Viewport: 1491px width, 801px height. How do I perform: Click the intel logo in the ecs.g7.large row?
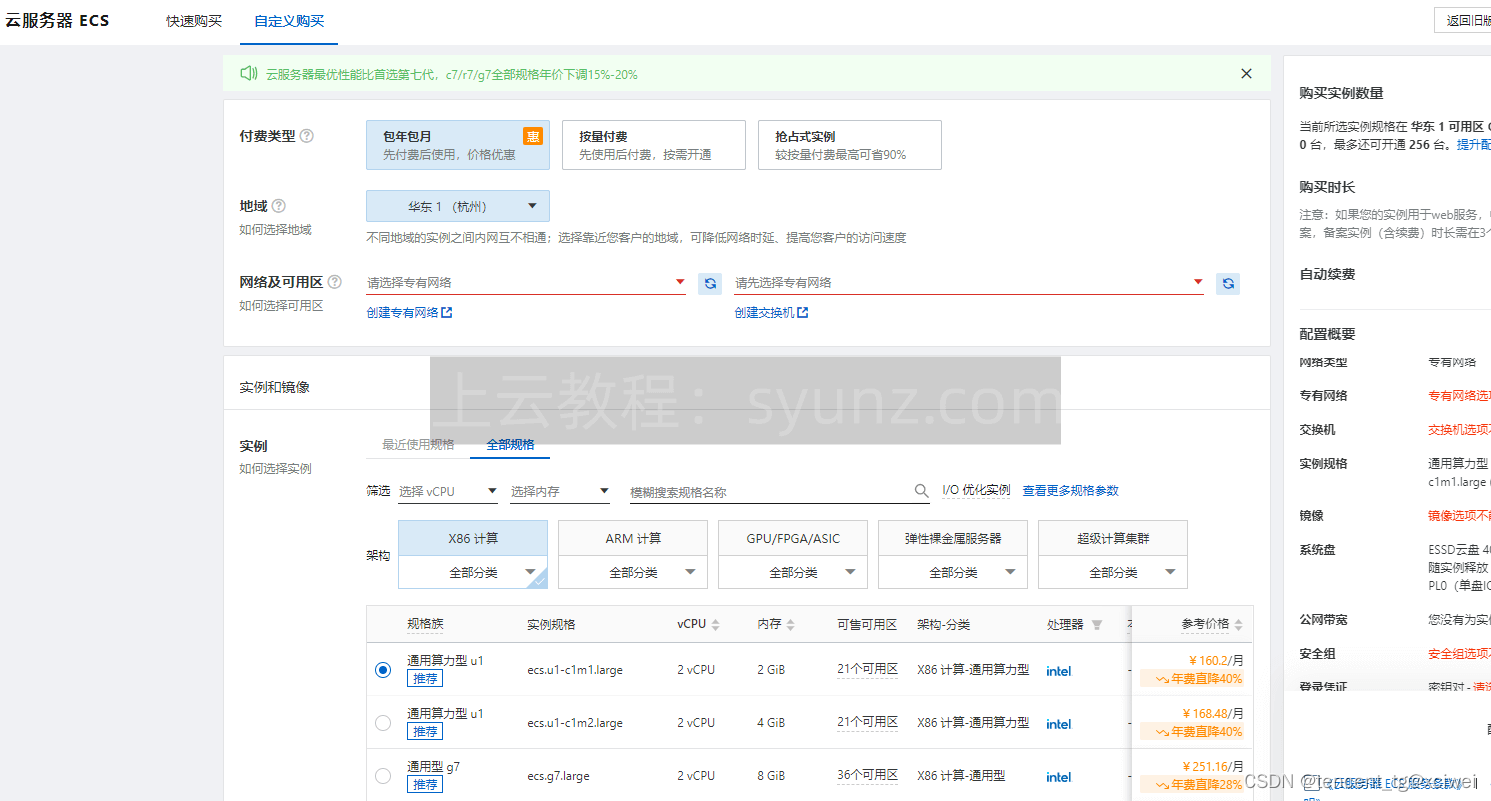(1059, 777)
